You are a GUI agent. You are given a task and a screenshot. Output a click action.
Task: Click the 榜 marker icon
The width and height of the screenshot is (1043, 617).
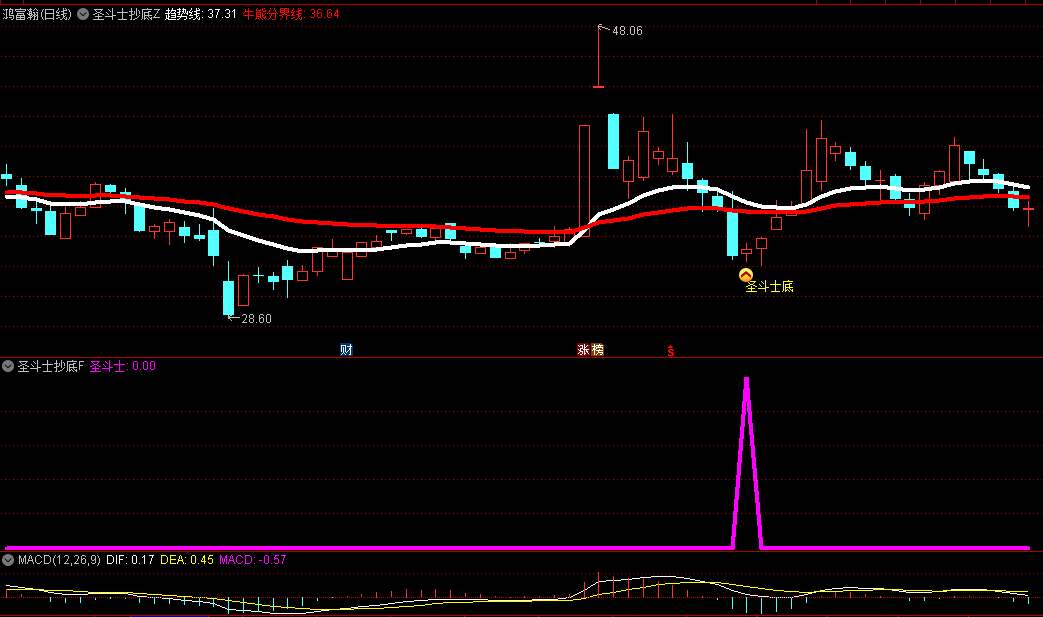(x=597, y=350)
